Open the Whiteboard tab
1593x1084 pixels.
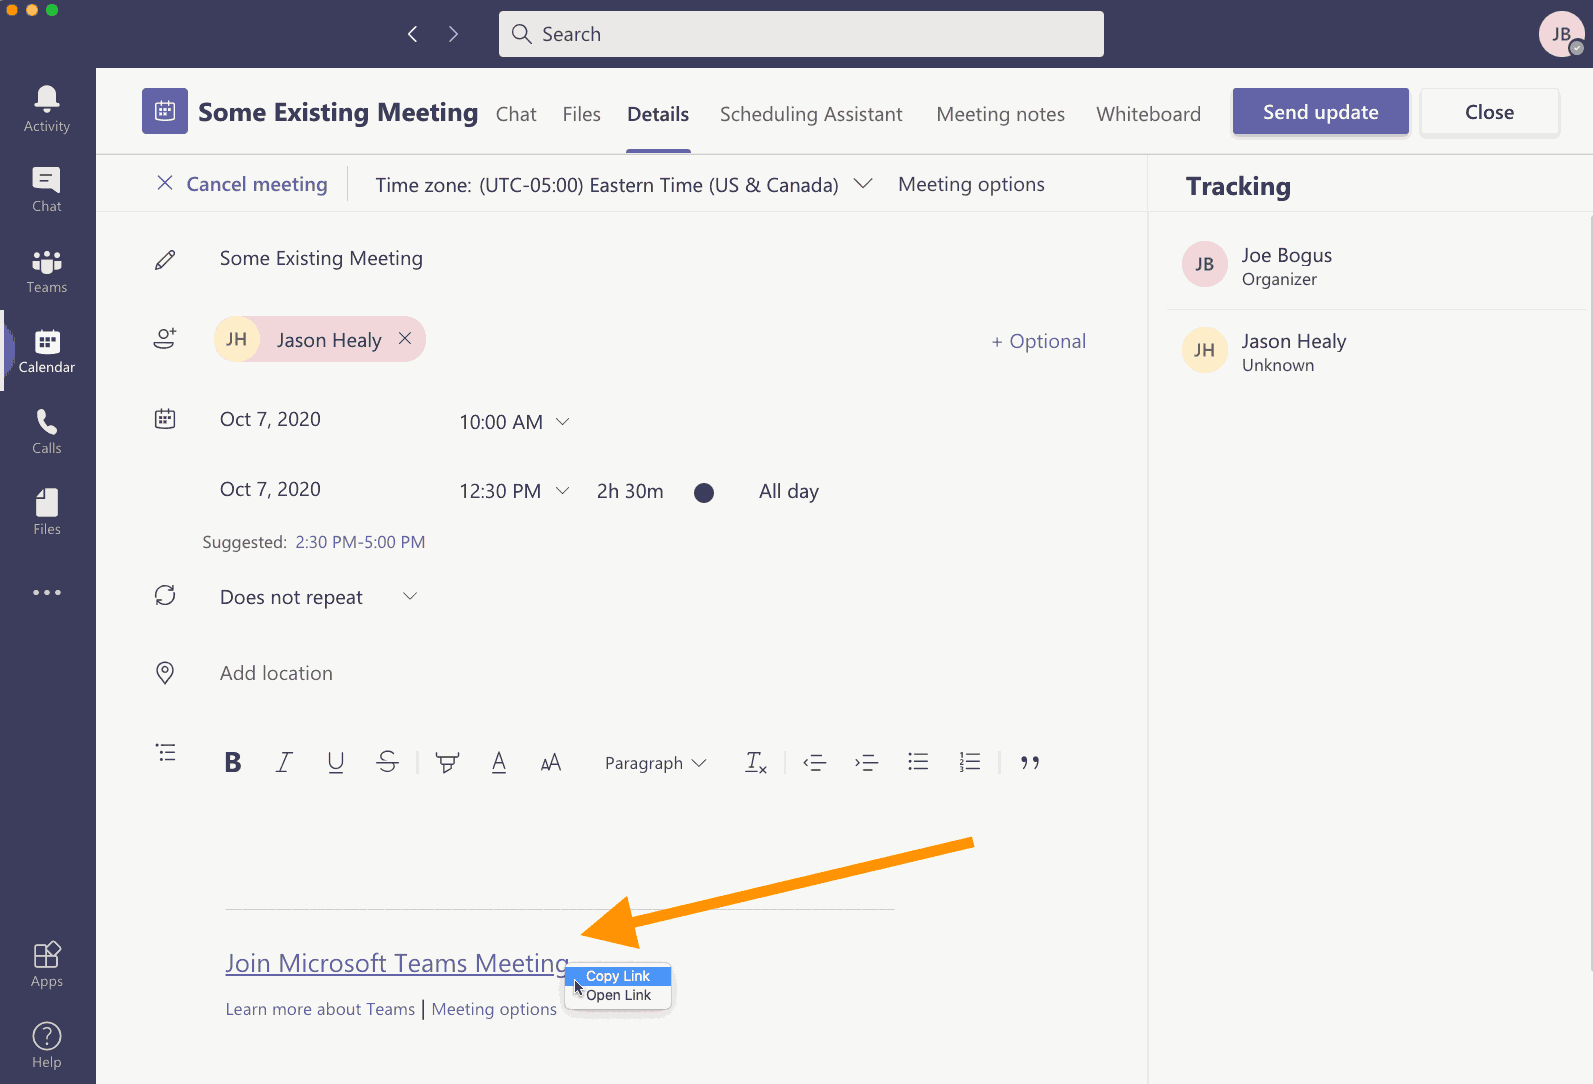(x=1148, y=114)
